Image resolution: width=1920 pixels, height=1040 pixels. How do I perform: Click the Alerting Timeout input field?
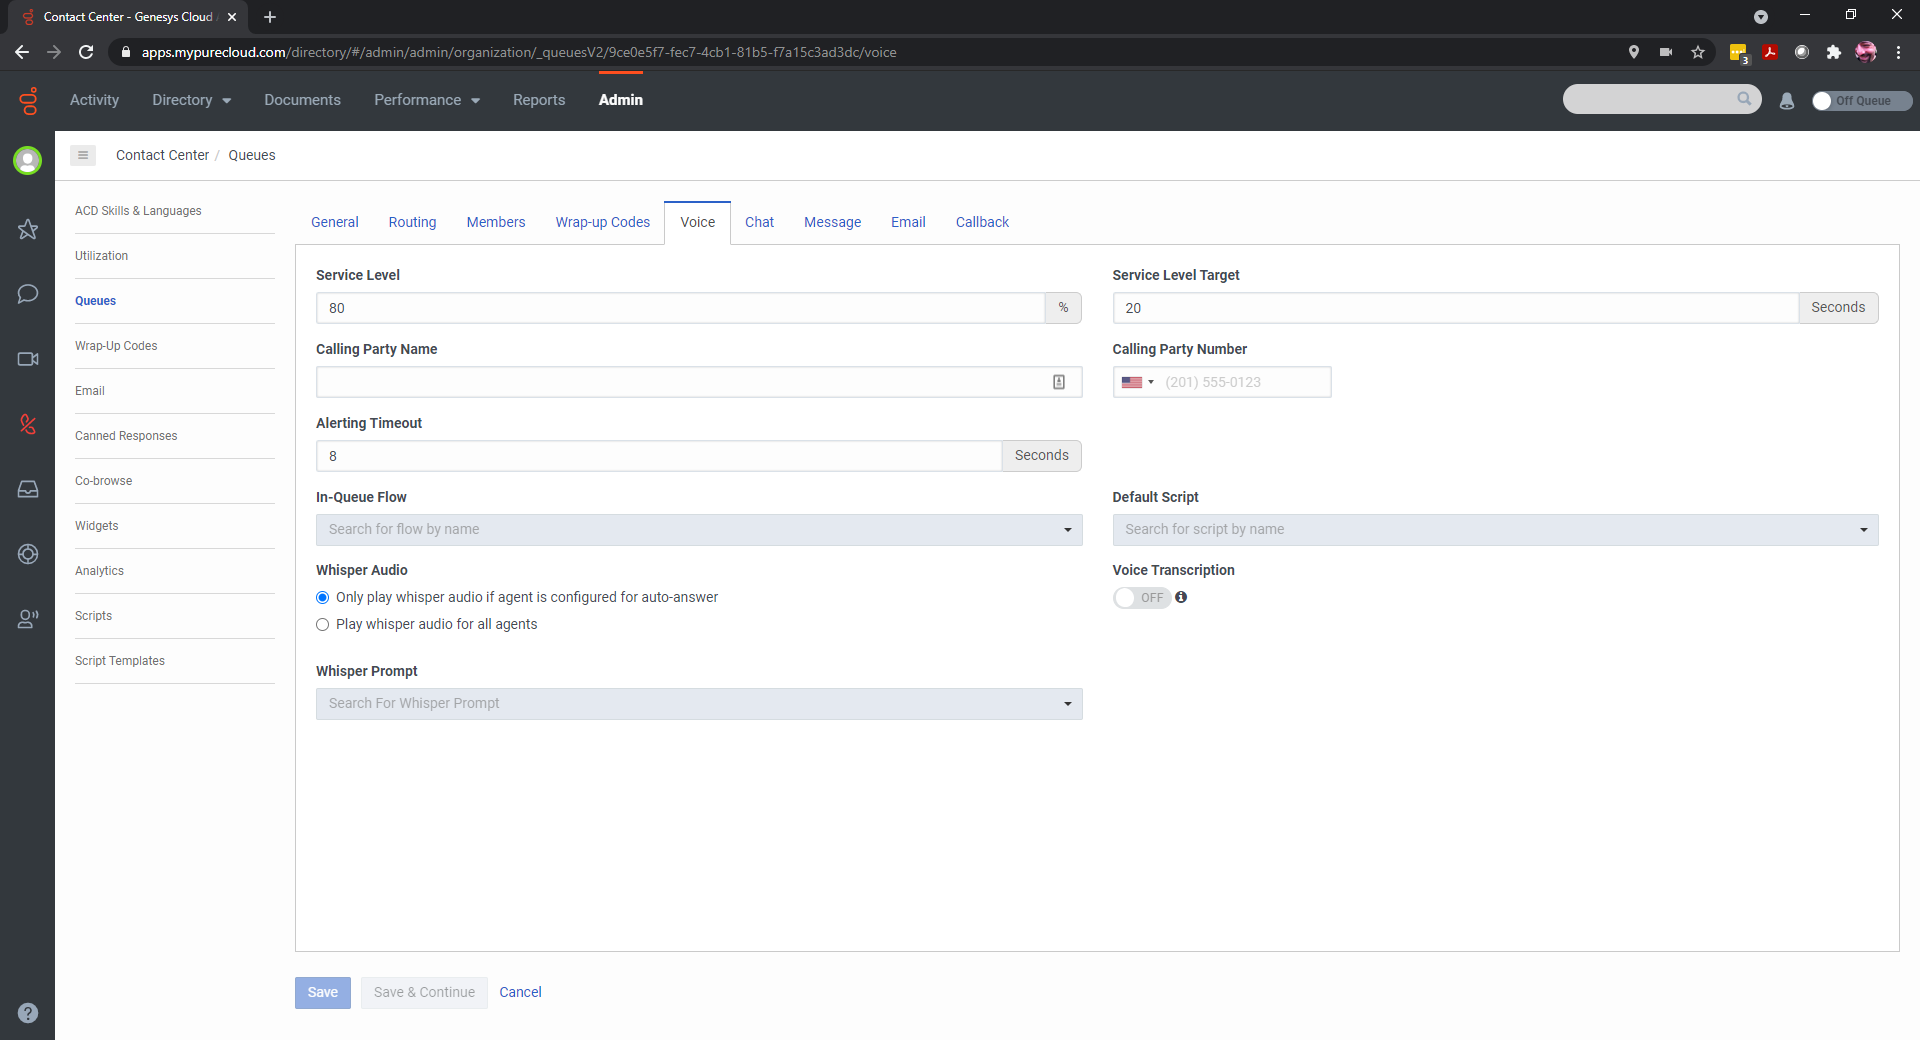click(658, 456)
